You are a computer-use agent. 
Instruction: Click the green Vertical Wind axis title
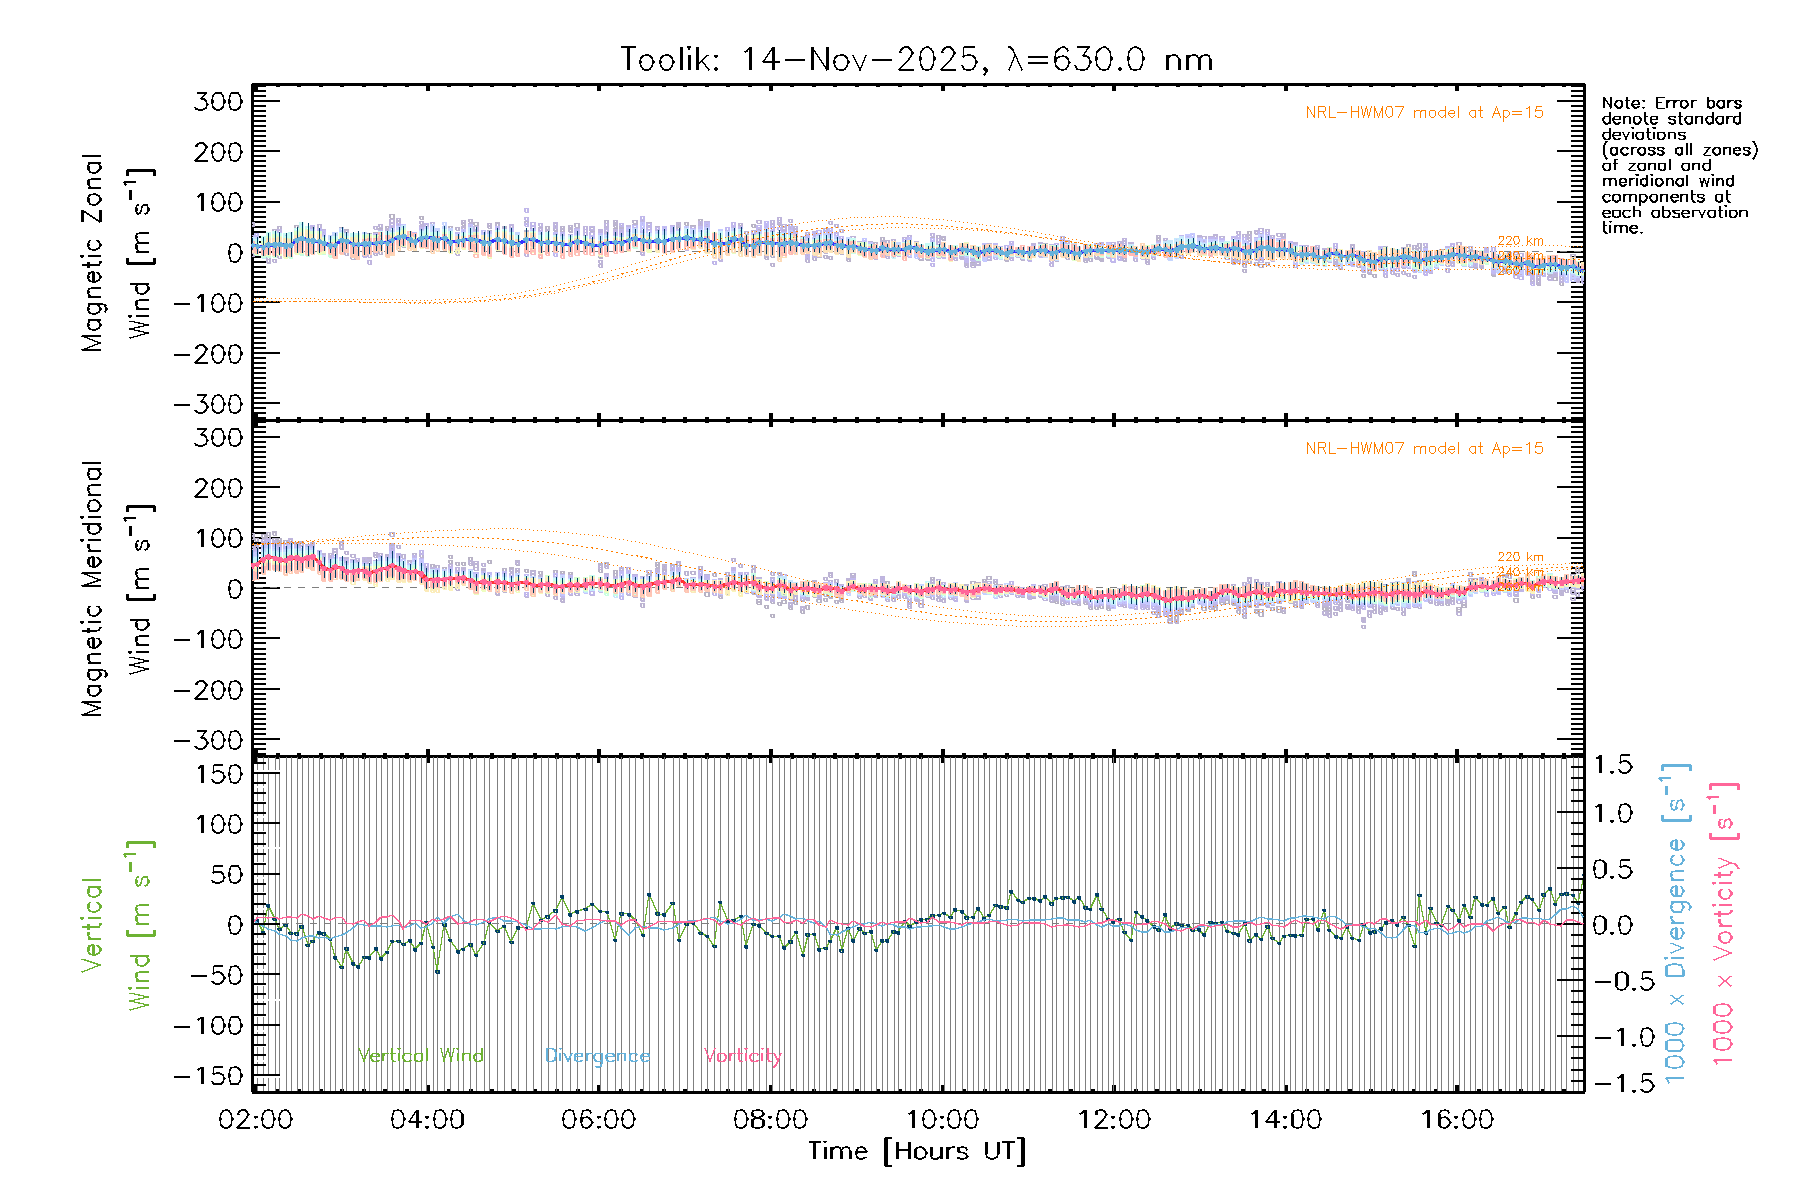(116, 925)
